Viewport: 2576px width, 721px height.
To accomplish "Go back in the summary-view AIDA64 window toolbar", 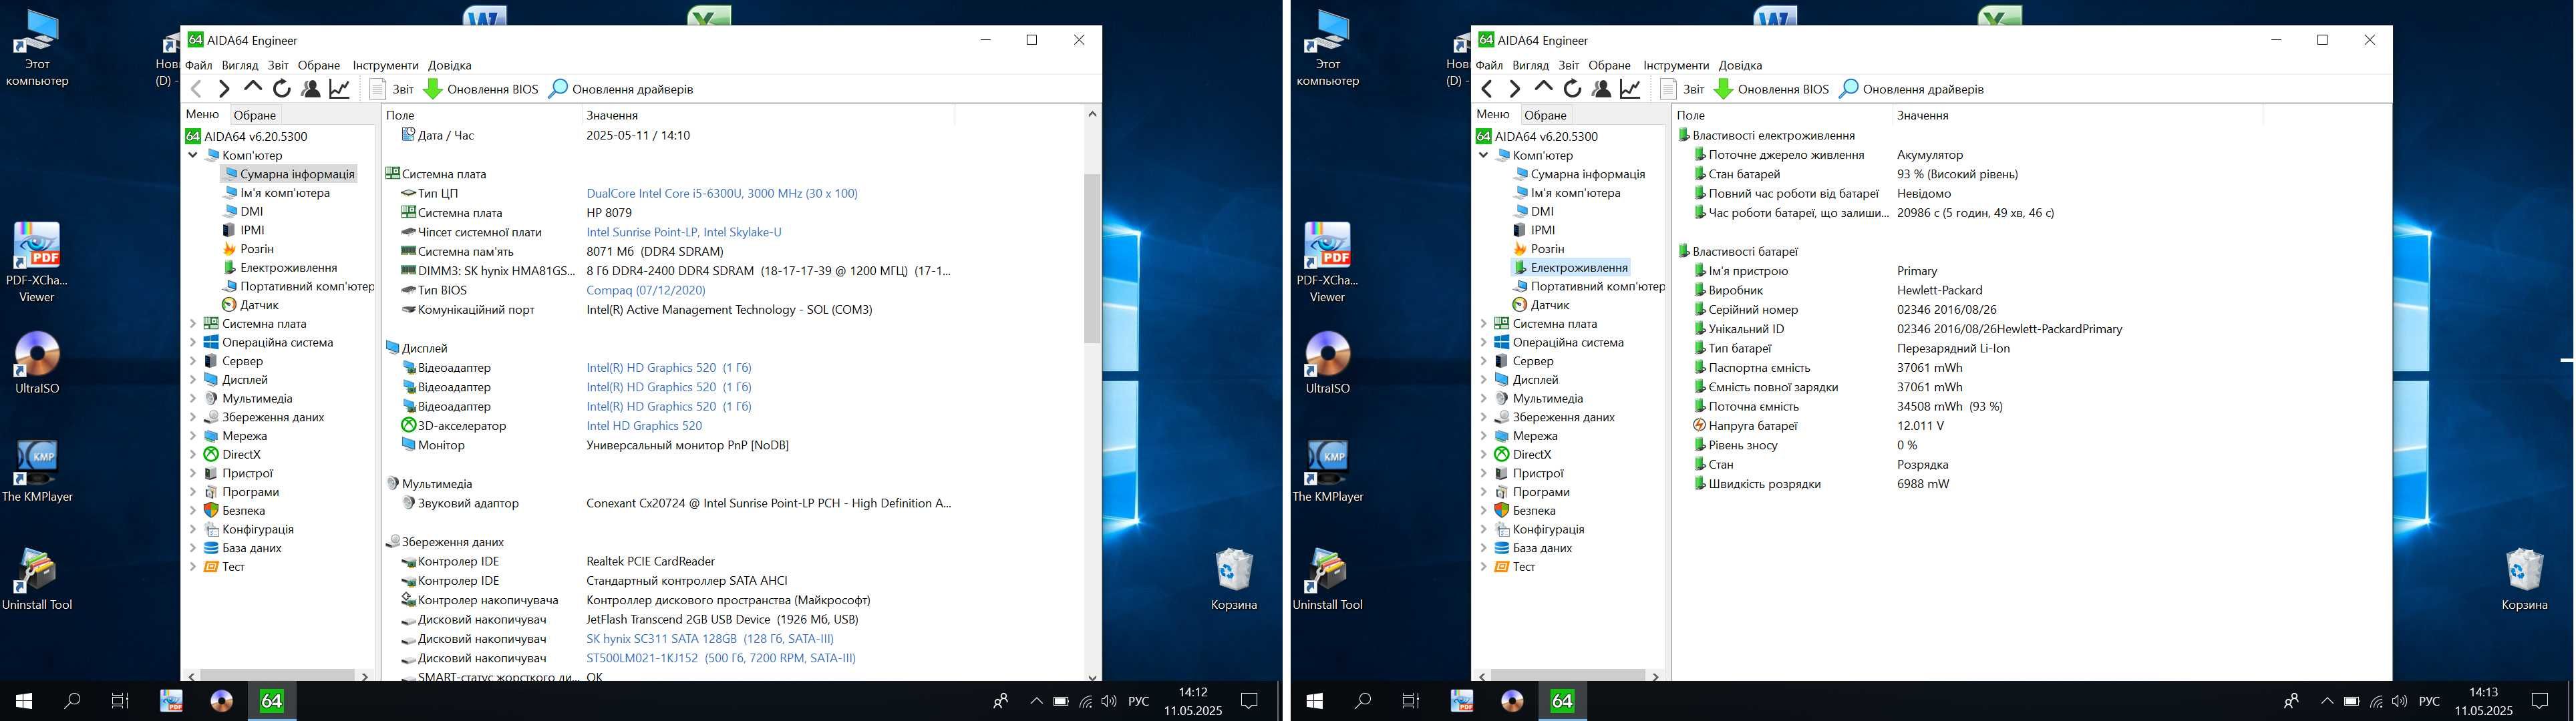I will point(196,89).
